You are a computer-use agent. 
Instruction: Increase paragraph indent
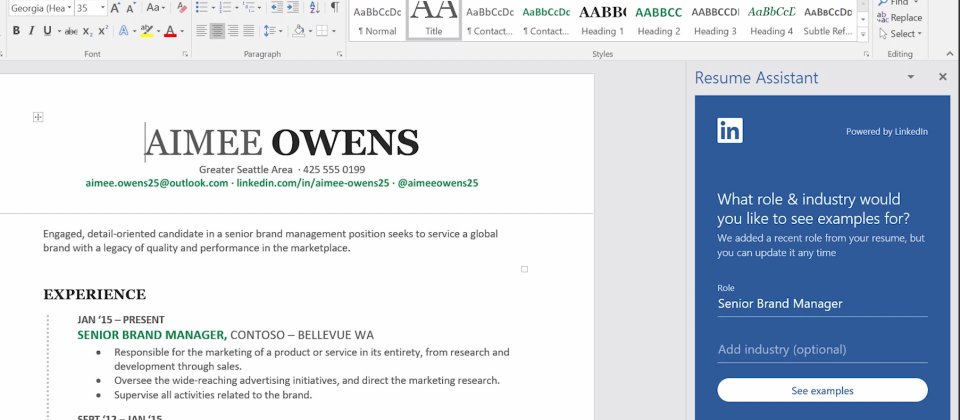(x=293, y=8)
